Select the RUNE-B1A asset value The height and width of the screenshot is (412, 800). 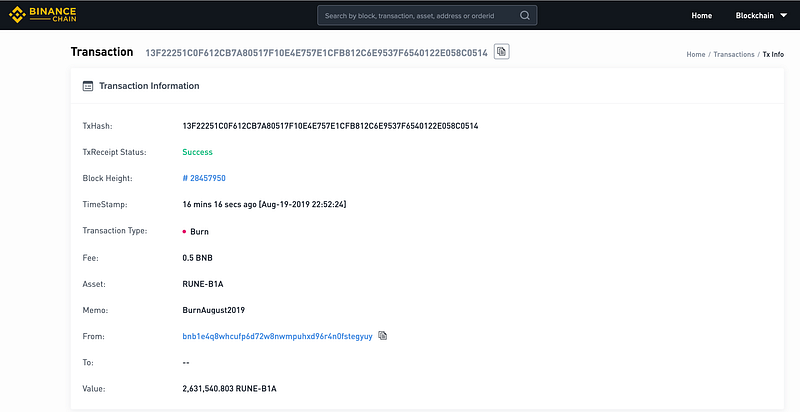[x=203, y=284]
